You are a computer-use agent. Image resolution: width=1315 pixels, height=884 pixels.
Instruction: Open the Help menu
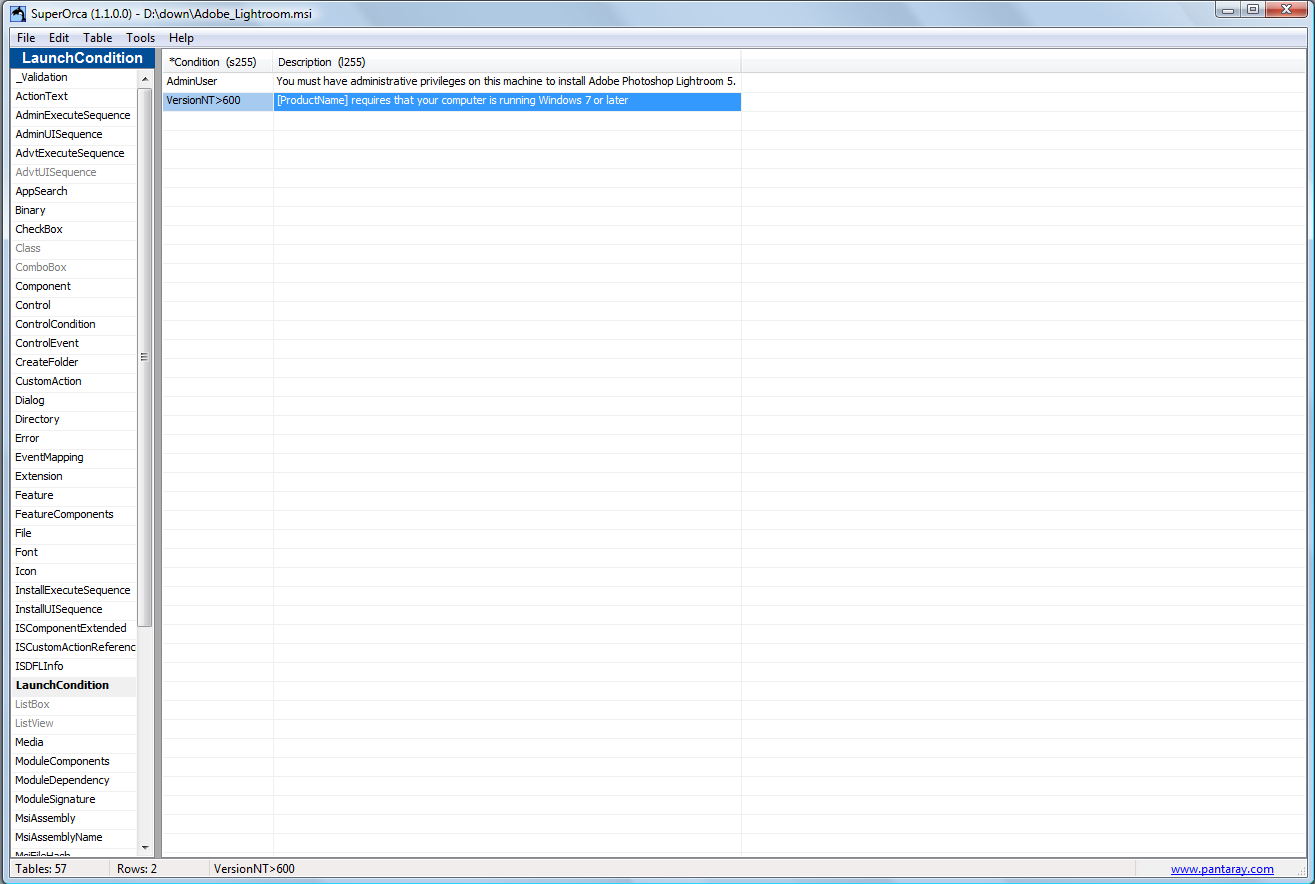[x=182, y=38]
